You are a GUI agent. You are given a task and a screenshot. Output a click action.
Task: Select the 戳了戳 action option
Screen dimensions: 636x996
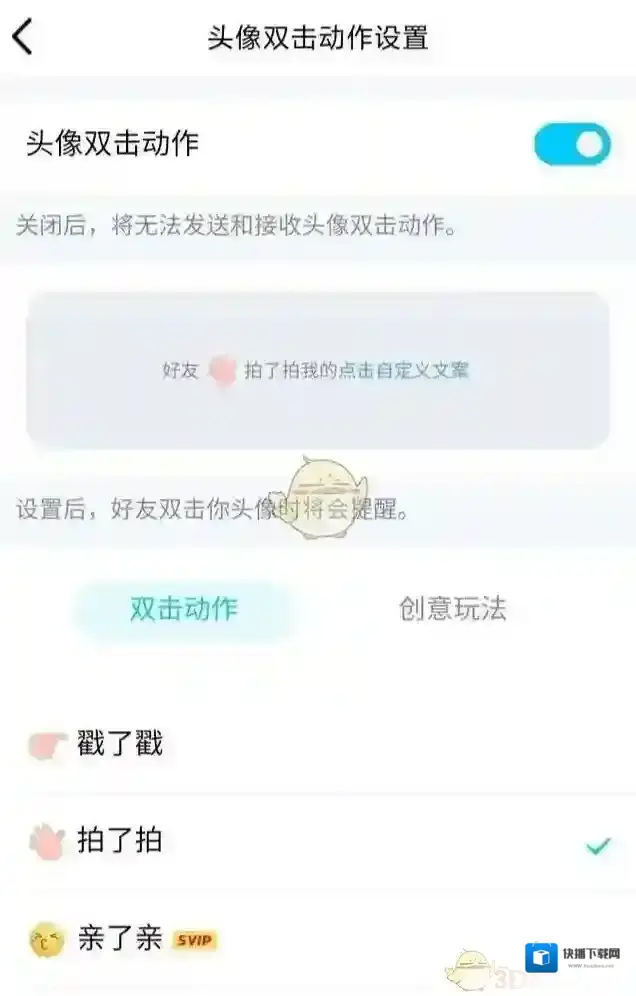318,744
